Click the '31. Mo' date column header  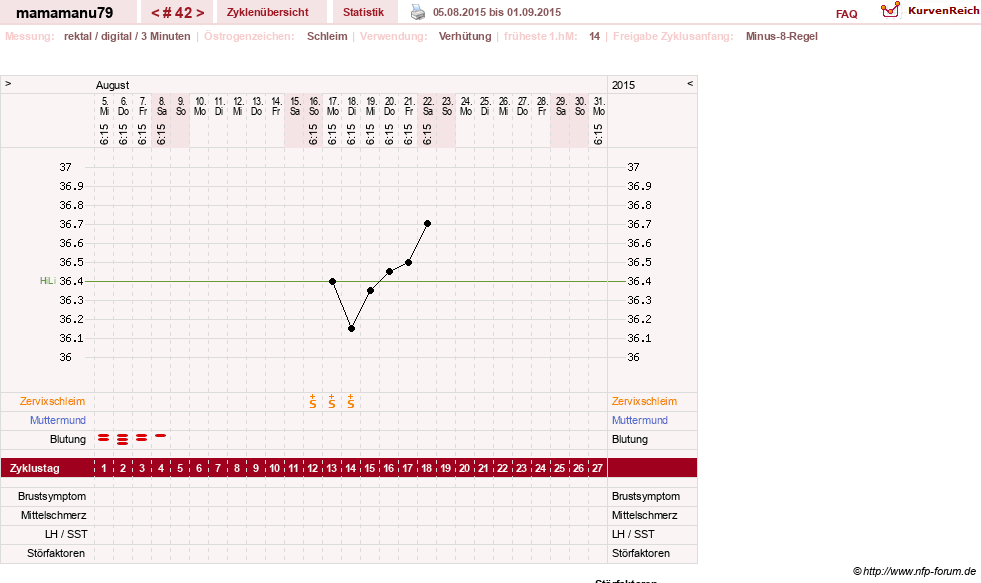(x=599, y=106)
